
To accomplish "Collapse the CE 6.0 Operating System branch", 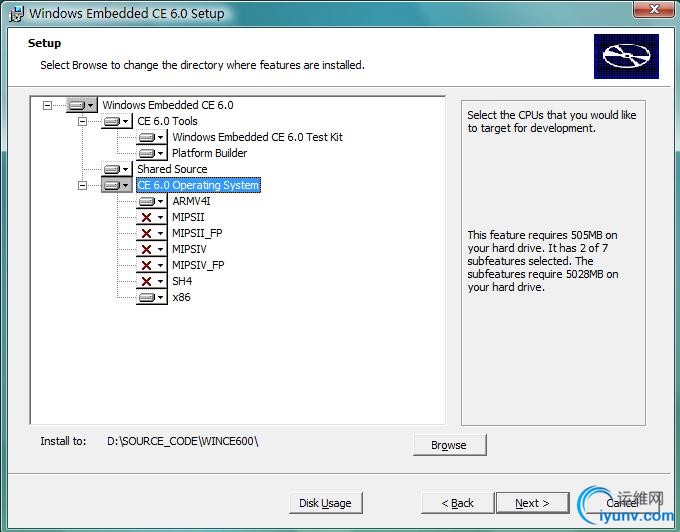I will tap(82, 186).
